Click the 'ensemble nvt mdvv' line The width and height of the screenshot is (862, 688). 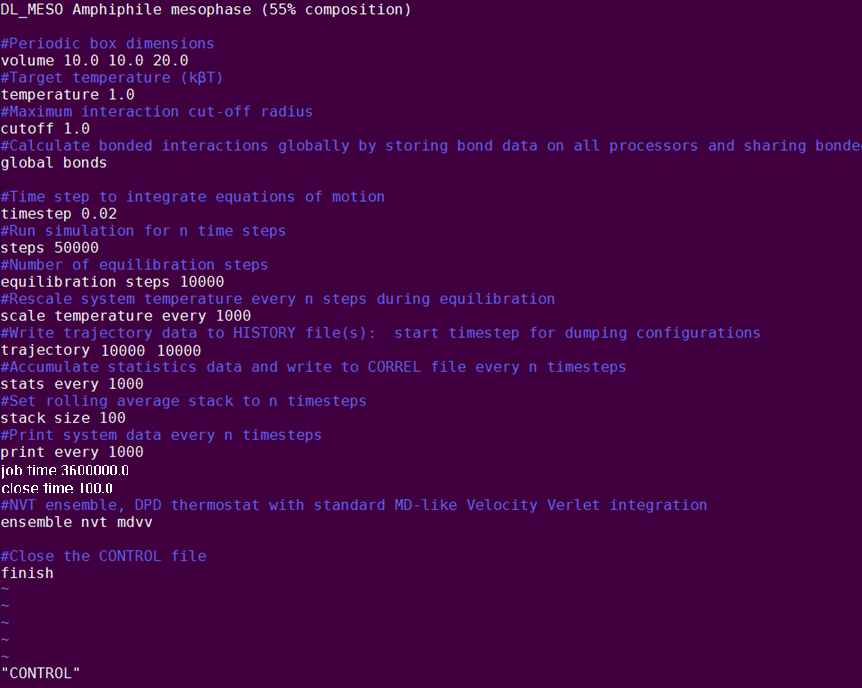[76, 522]
